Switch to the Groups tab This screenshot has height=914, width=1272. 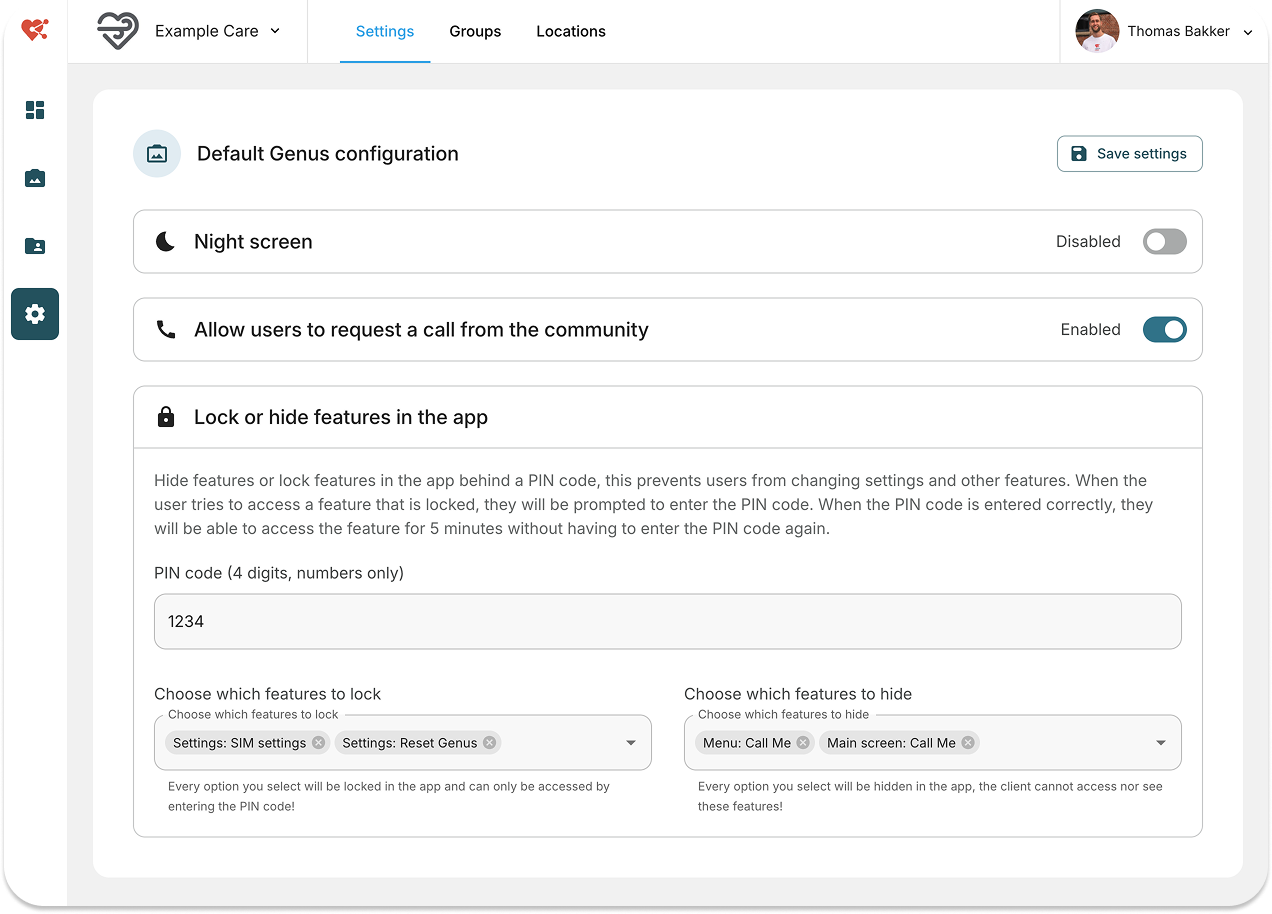[x=475, y=32]
